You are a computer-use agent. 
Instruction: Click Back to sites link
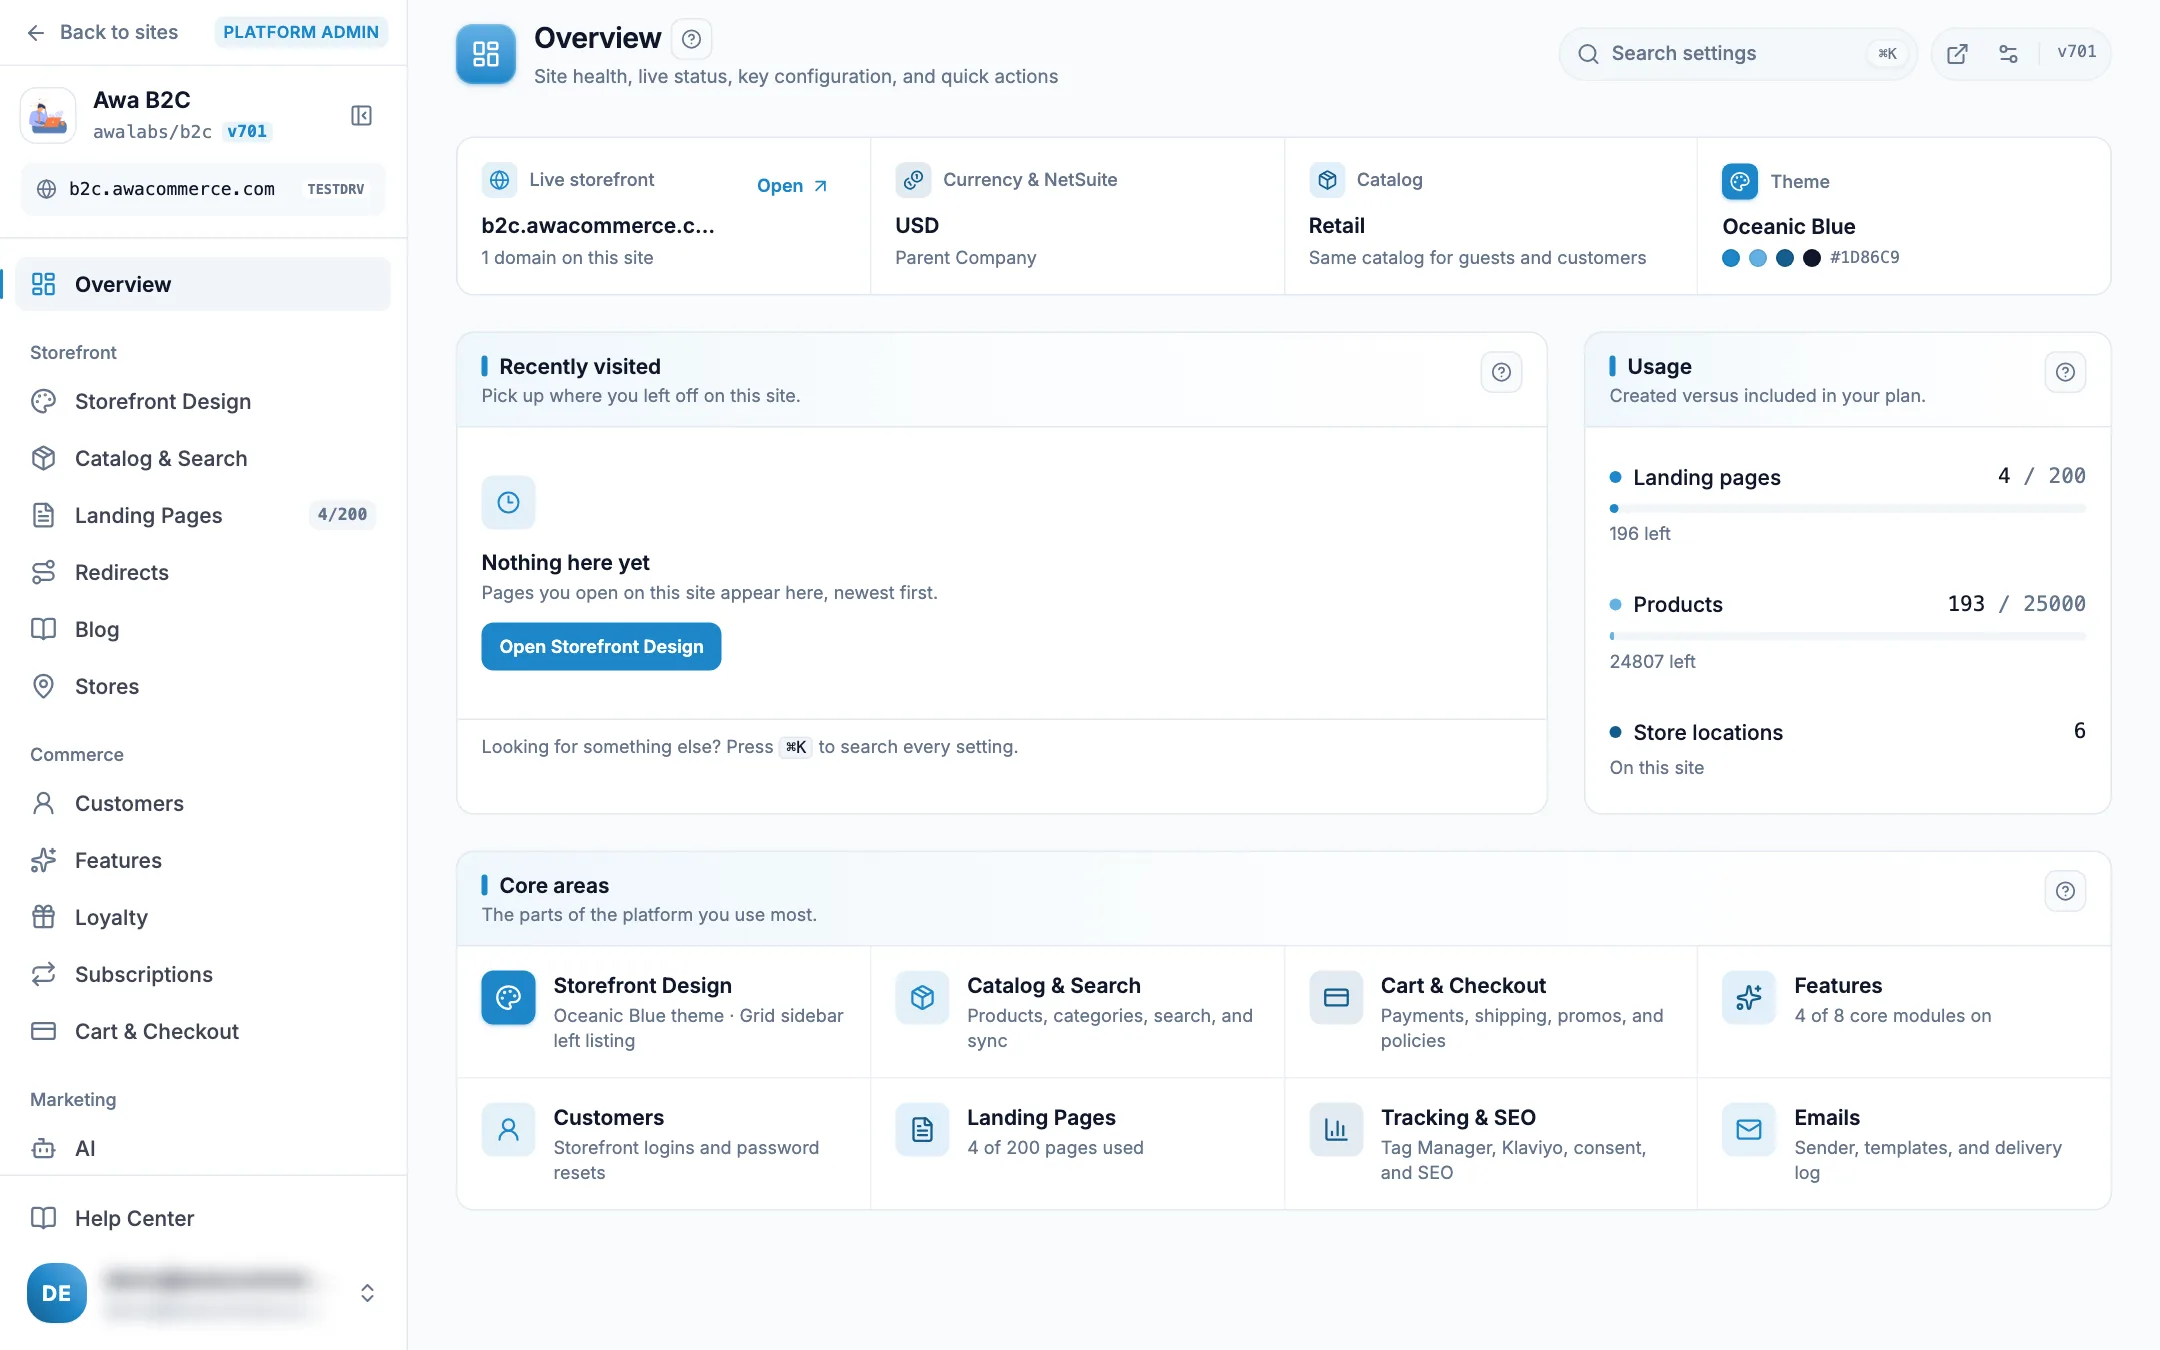pos(103,32)
